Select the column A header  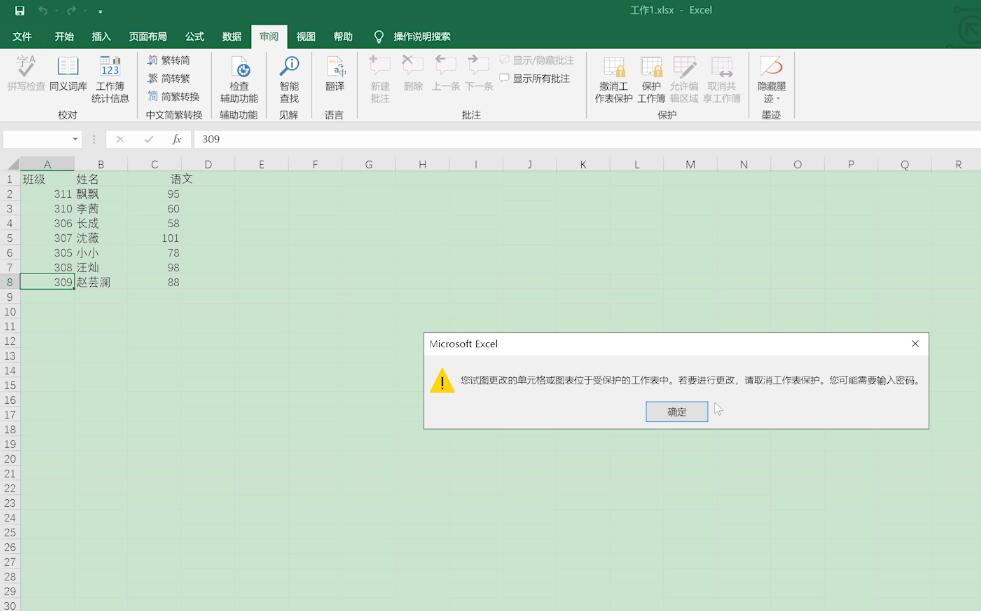click(x=47, y=164)
